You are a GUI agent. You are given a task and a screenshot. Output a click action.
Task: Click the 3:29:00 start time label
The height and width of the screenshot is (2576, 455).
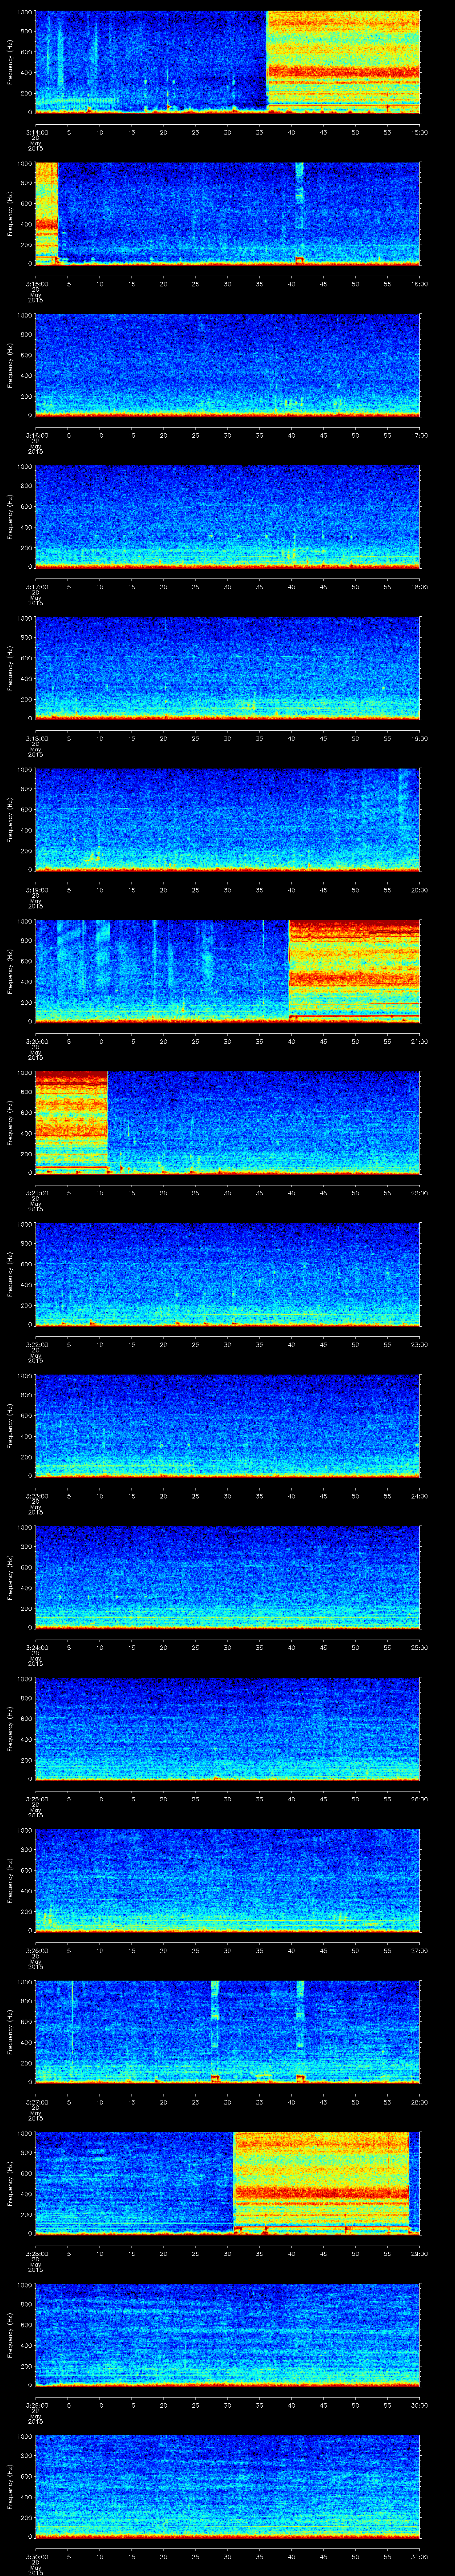pyautogui.click(x=36, y=2406)
